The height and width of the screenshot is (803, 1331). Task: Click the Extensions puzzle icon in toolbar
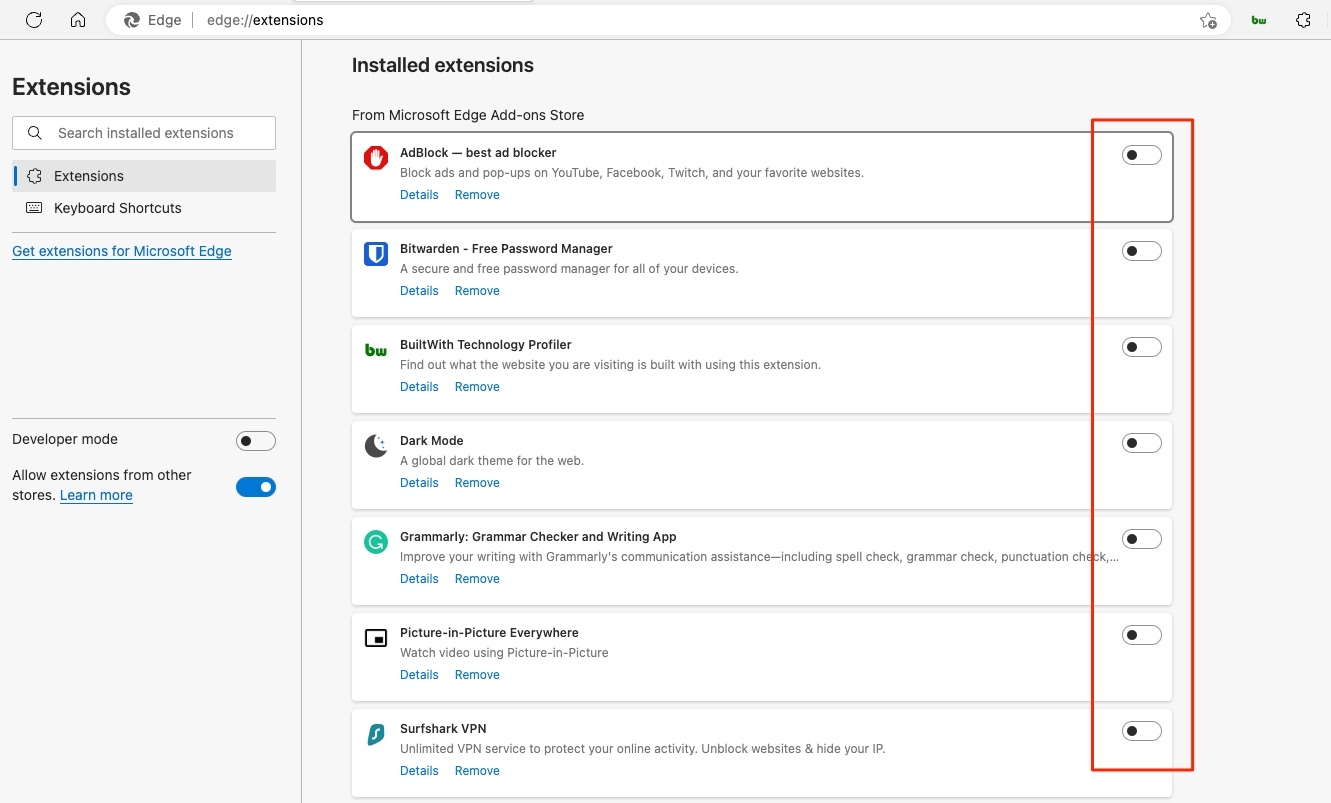coord(1303,19)
